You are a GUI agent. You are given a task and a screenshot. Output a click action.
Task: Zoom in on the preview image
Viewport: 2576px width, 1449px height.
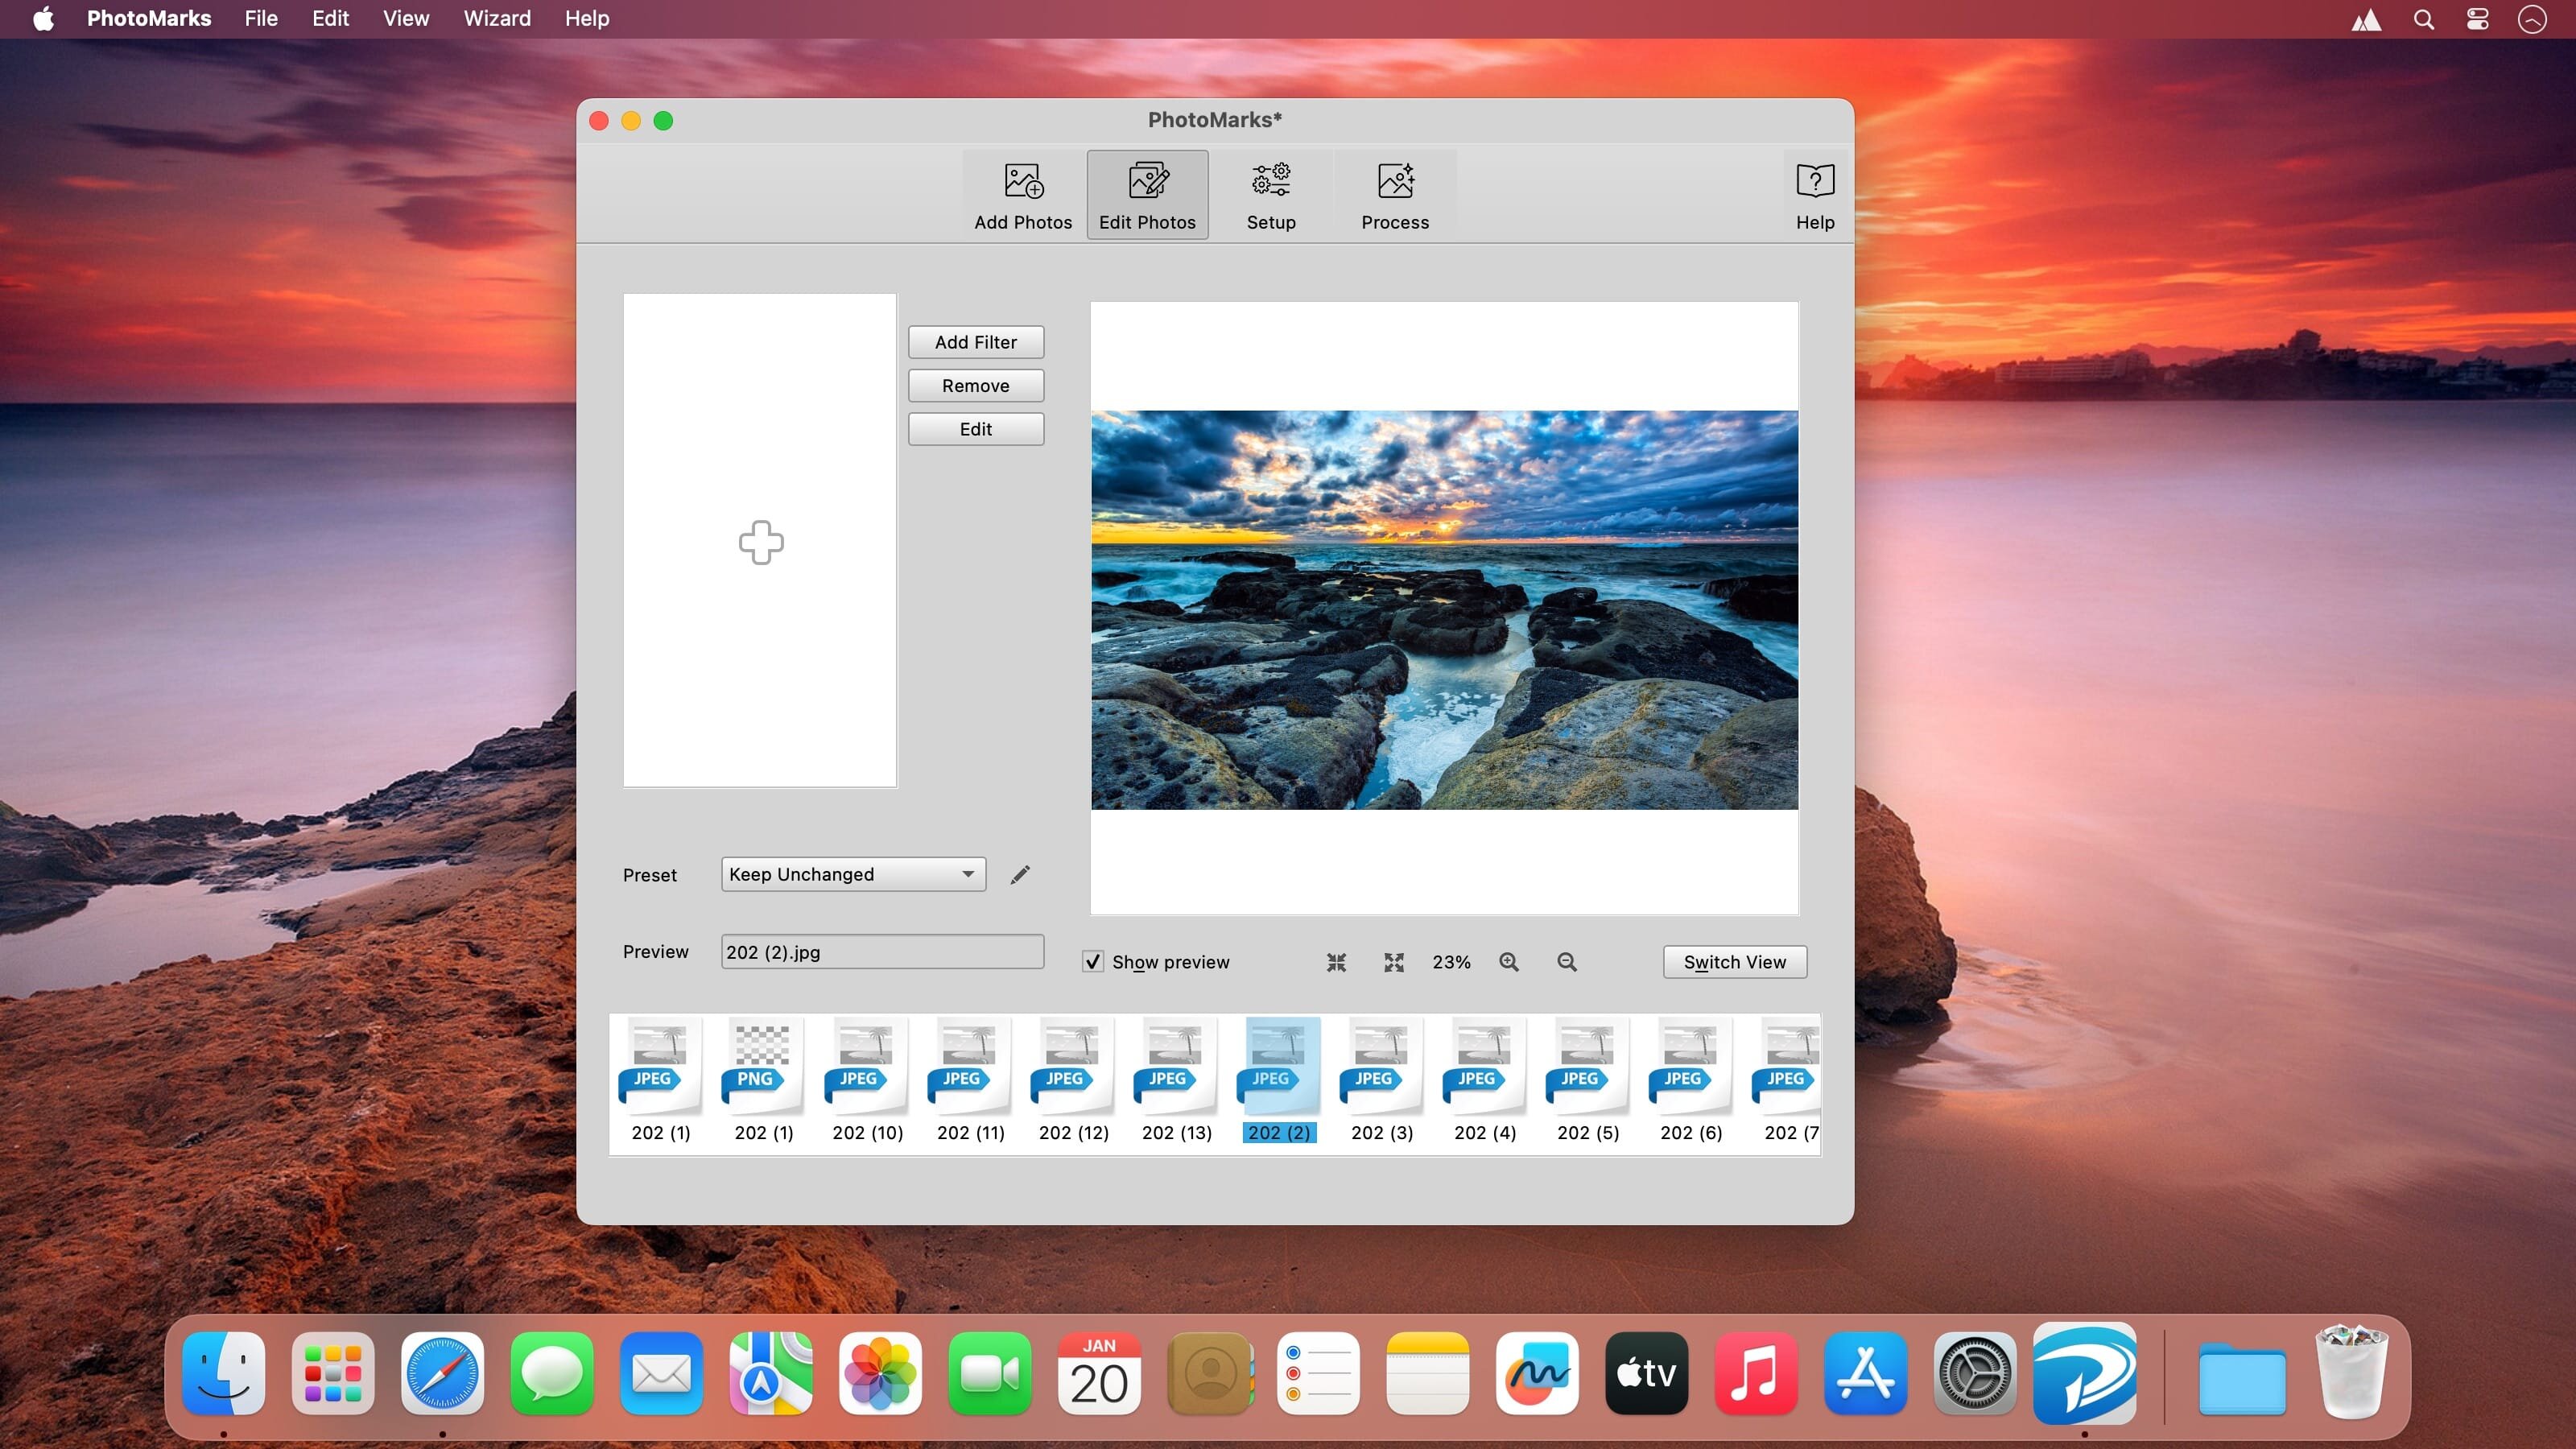[1508, 962]
